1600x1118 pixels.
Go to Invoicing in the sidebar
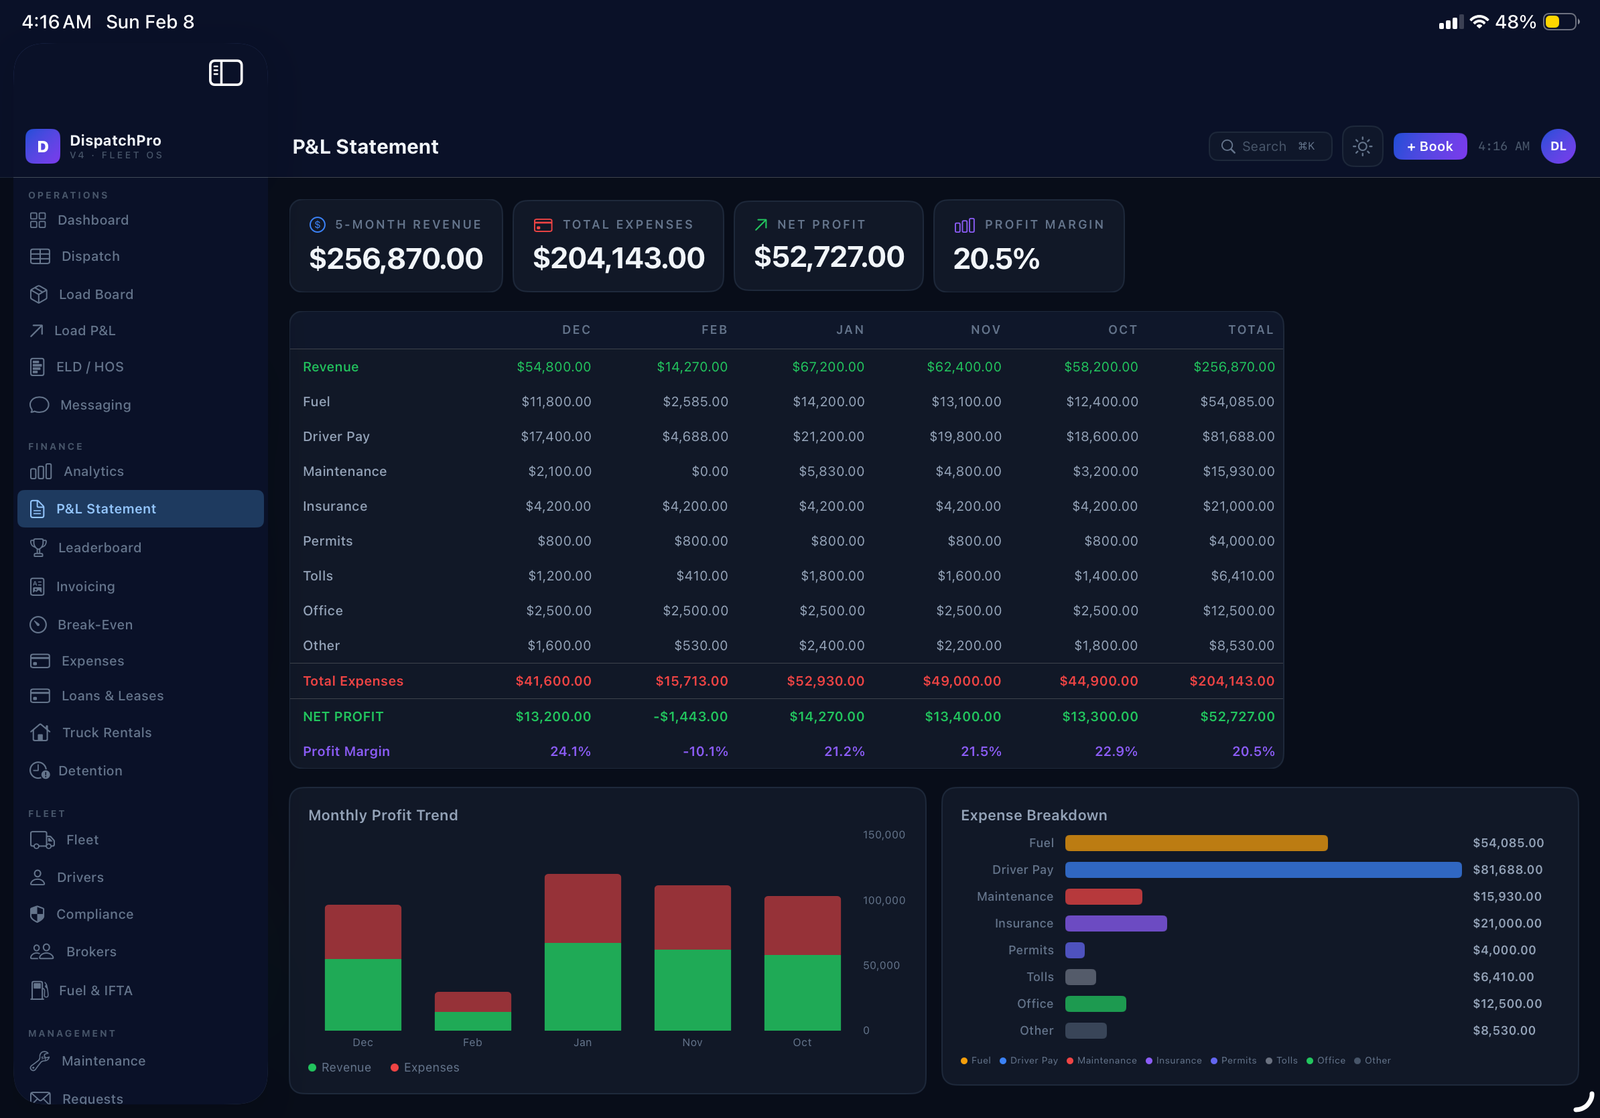pos(85,587)
